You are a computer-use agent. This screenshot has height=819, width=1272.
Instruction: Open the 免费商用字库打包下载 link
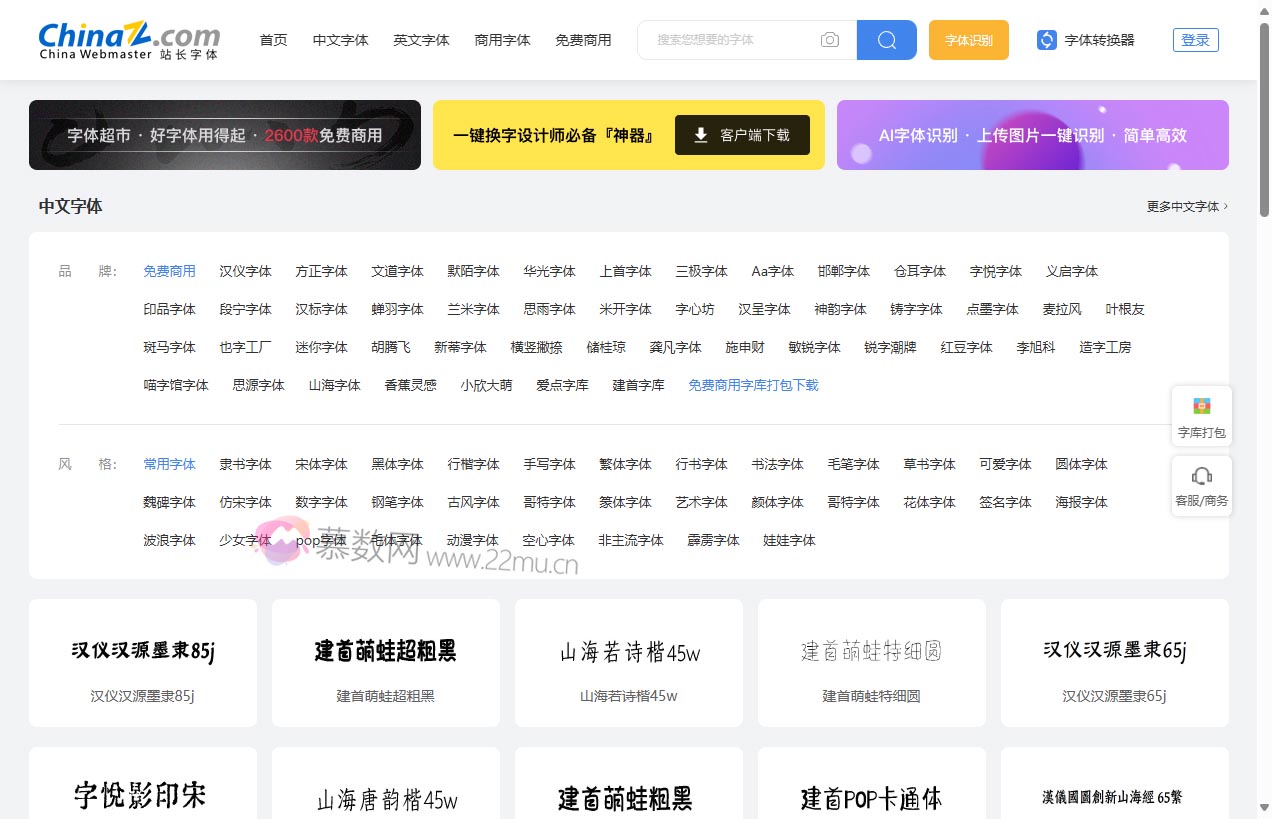(x=753, y=385)
